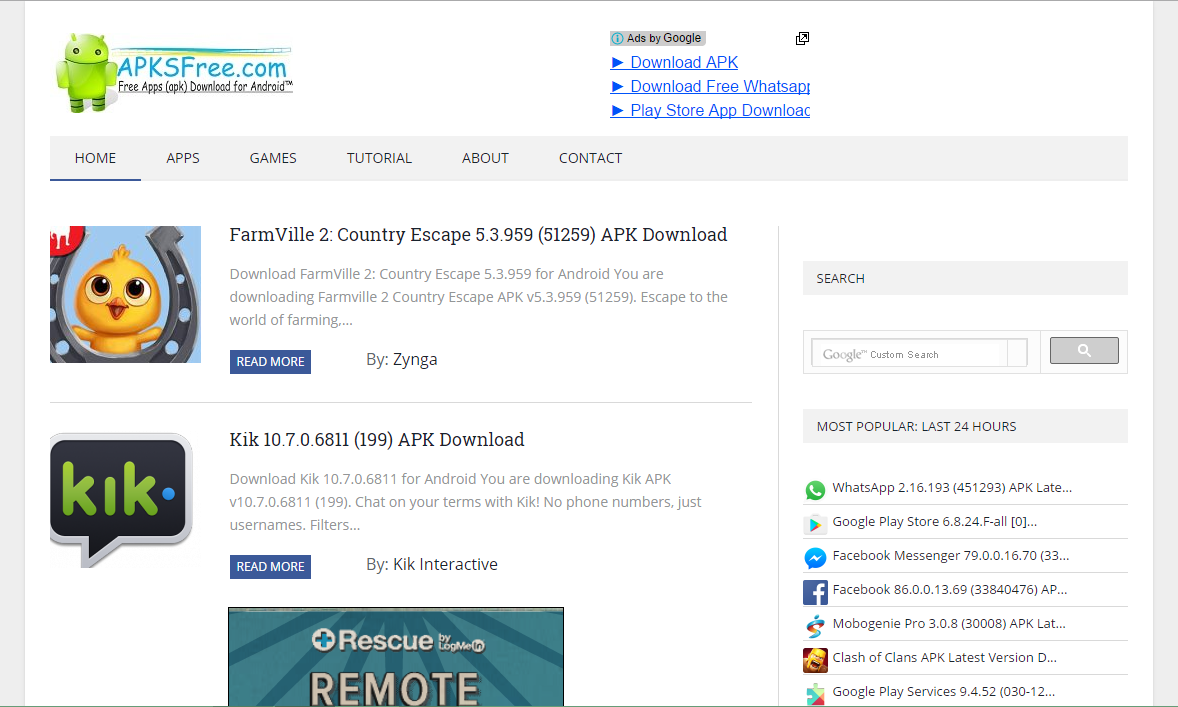Open the Tutorial menu item
Screen dimensions: 1178x707
(379, 159)
